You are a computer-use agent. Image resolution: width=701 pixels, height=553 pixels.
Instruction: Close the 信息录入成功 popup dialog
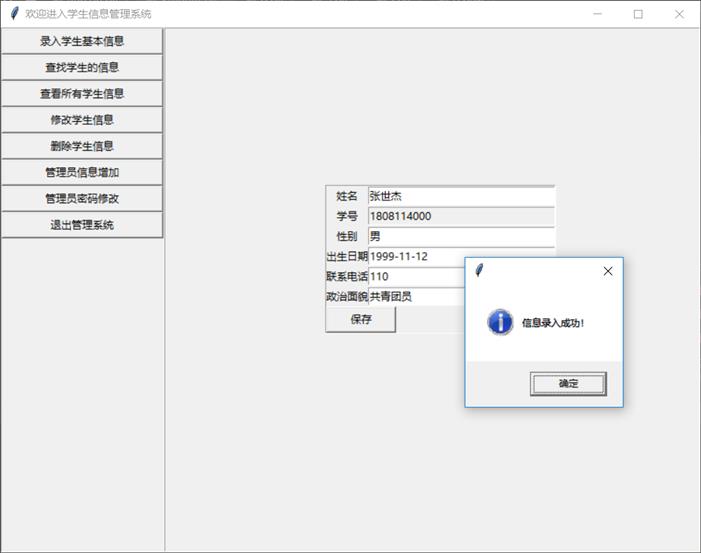[x=607, y=271]
